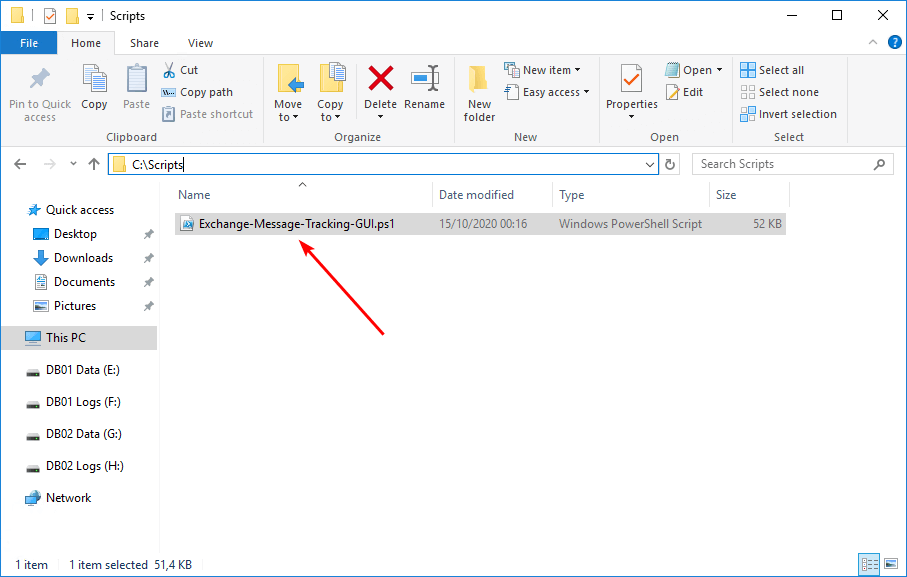Go up one folder level
The width and height of the screenshot is (907, 577).
94,164
